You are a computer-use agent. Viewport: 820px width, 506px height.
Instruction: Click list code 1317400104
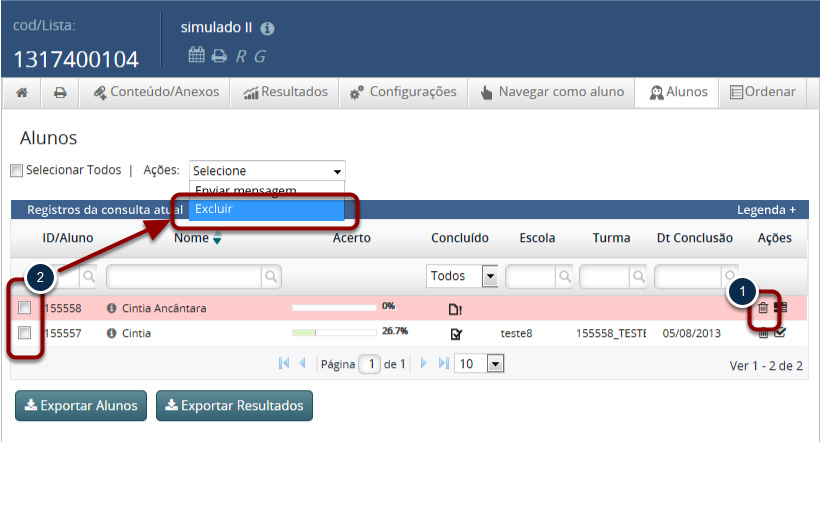coord(76,60)
